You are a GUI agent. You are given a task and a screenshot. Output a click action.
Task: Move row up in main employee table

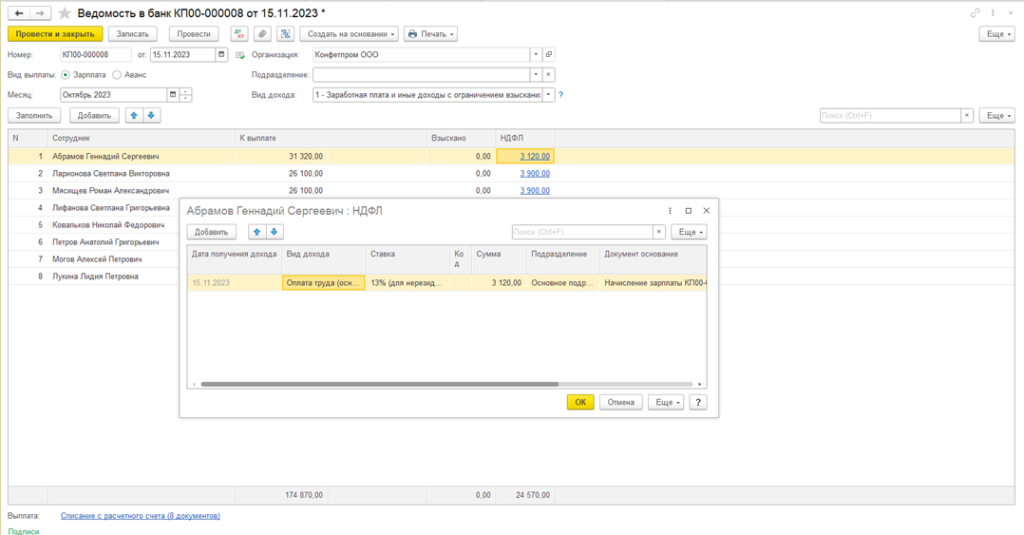pyautogui.click(x=134, y=115)
